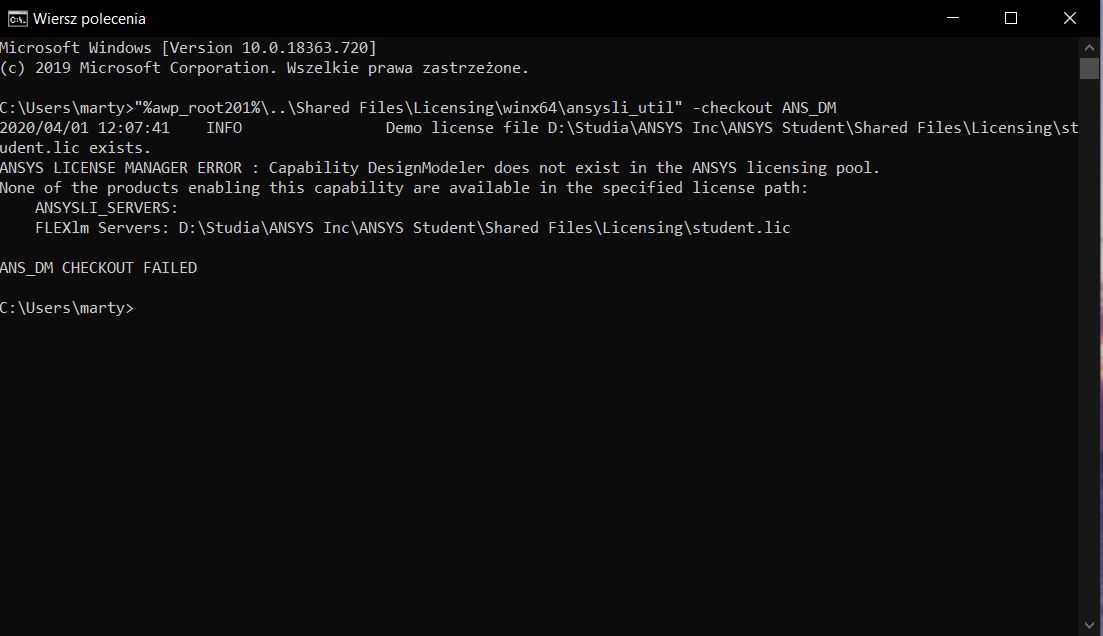Click the ANSYSLI_SERVERS: line
The height and width of the screenshot is (636, 1103).
pyautogui.click(x=107, y=208)
